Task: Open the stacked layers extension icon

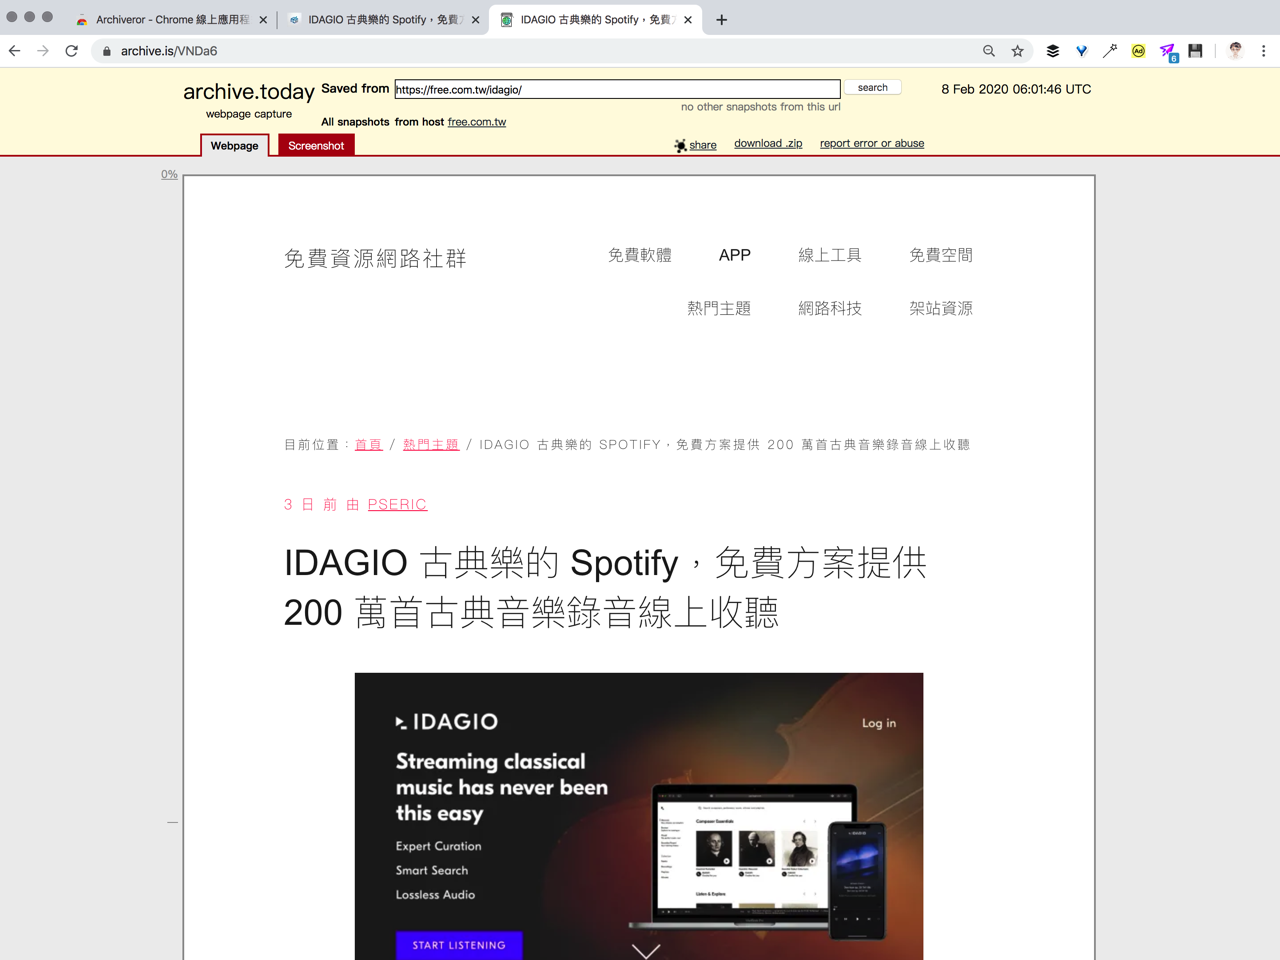Action: 1053,51
